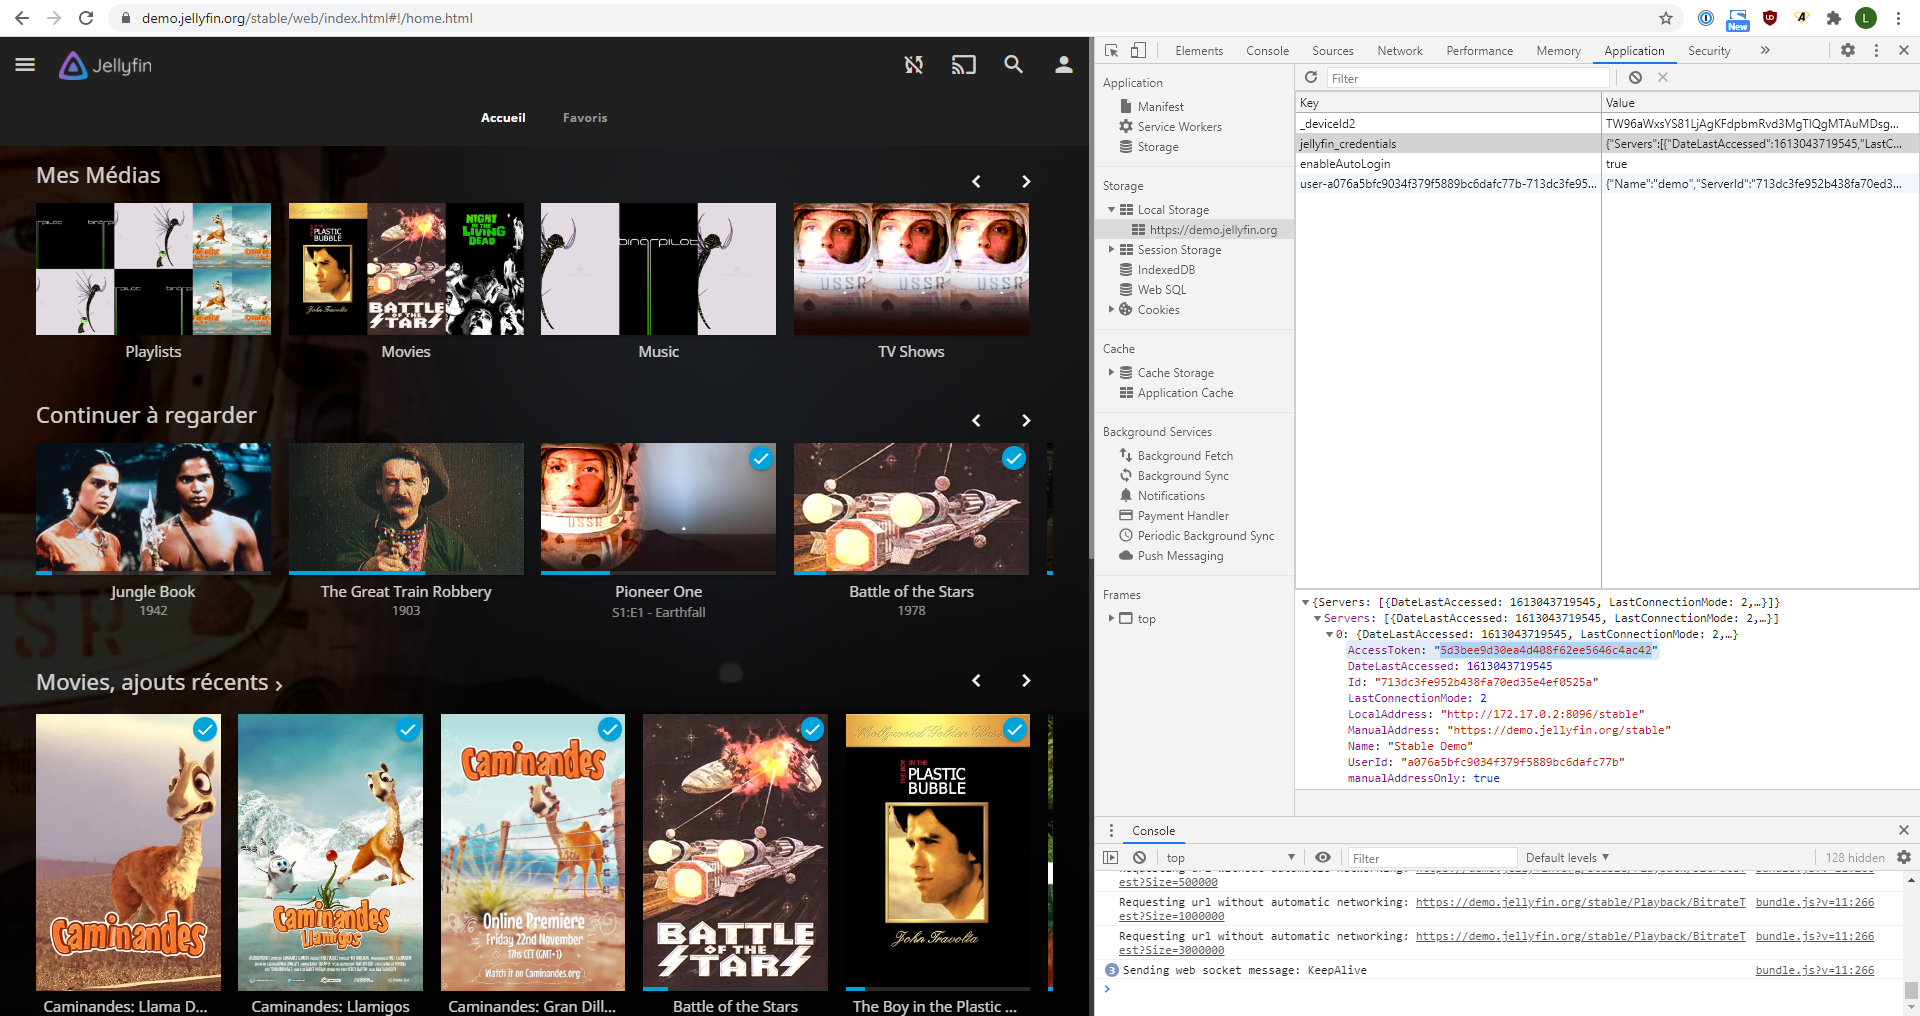
Task: Open the SyncPlay icon in Jellyfin header
Action: click(x=914, y=65)
